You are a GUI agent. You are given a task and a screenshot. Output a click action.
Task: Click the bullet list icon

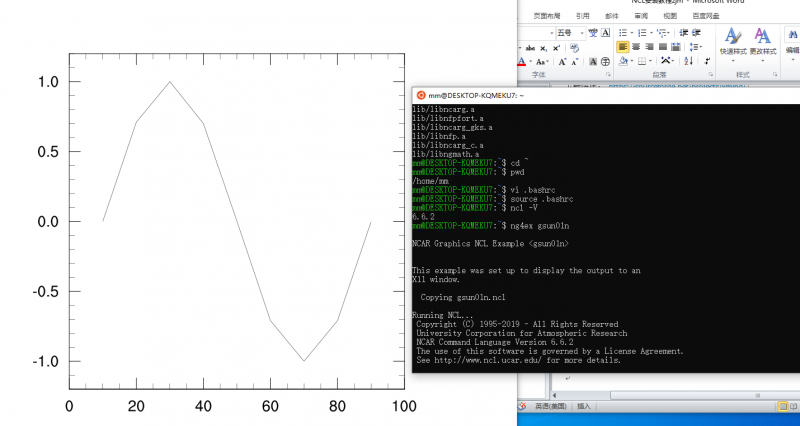(x=623, y=32)
